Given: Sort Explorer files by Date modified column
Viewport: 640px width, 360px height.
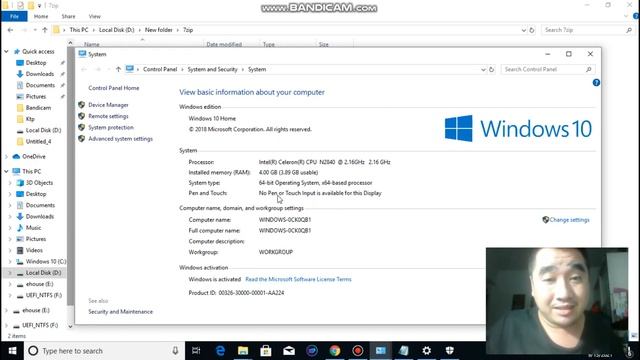Looking at the screenshot, I should (x=224, y=44).
